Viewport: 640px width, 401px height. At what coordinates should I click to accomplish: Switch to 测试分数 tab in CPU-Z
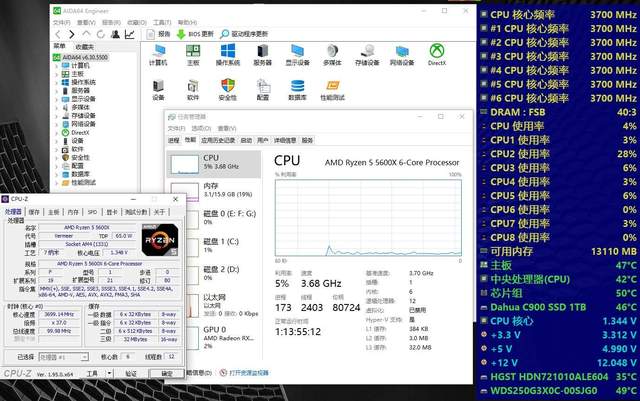[136, 212]
